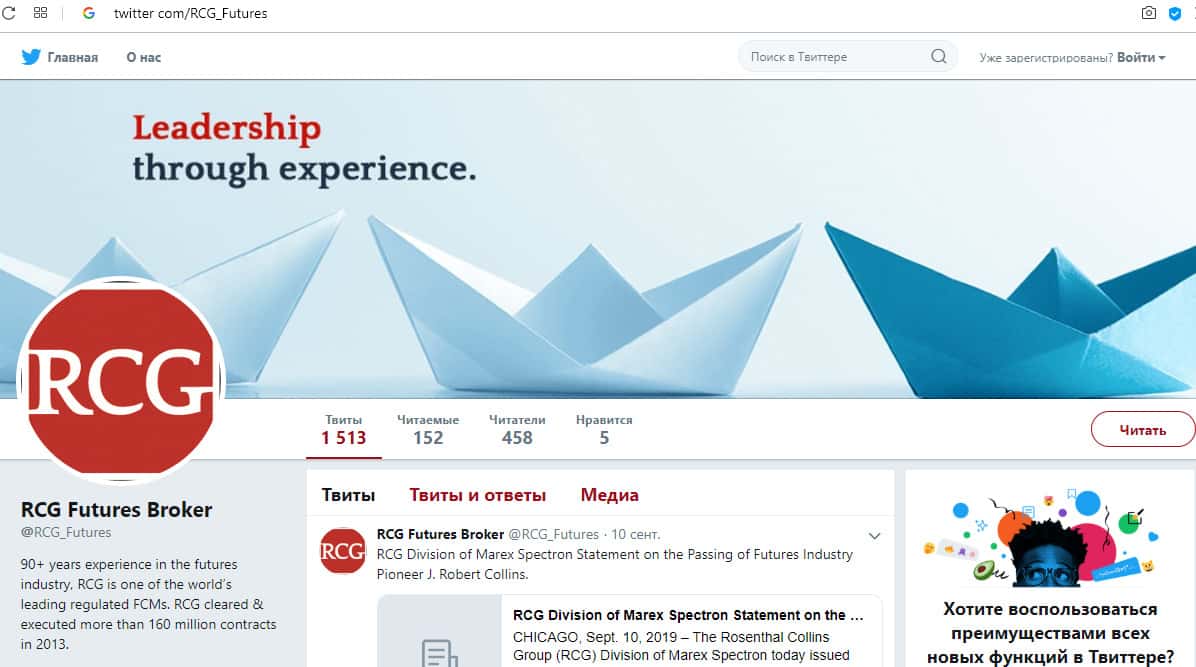The height and width of the screenshot is (667, 1196).
Task: Open the Marex Spectron statement link card
Action: 630,632
